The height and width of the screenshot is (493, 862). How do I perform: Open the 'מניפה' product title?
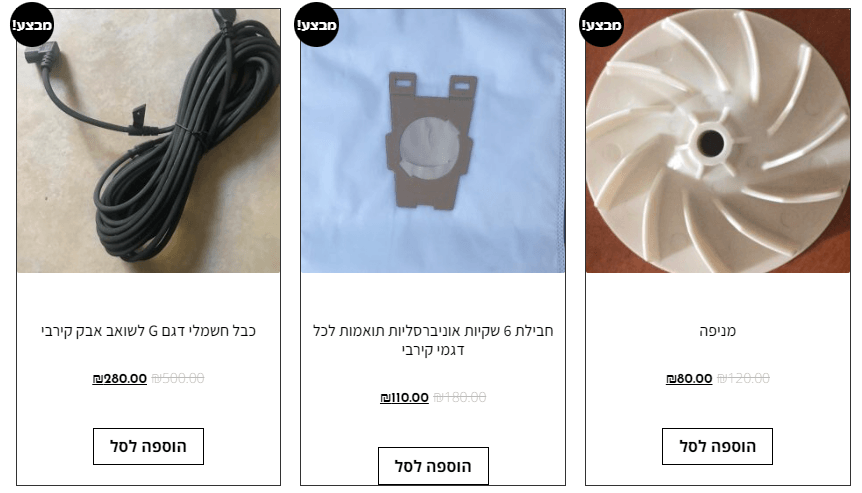tap(717, 331)
